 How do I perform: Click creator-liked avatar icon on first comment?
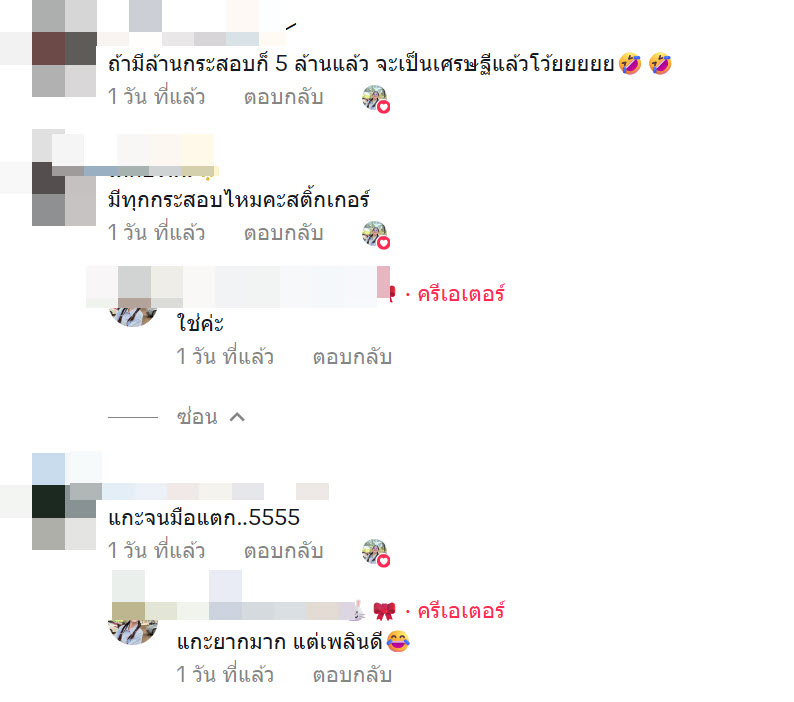375,98
